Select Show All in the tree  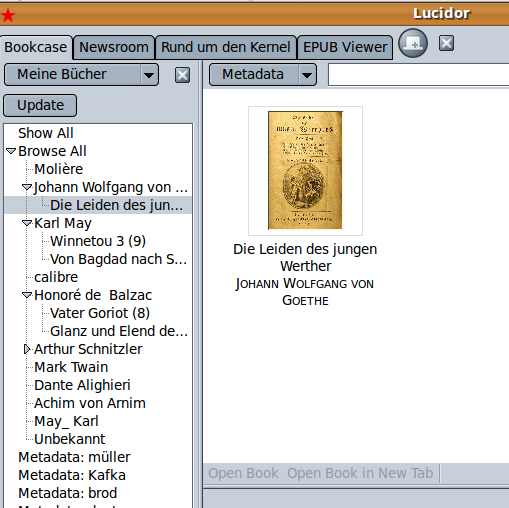coord(46,133)
